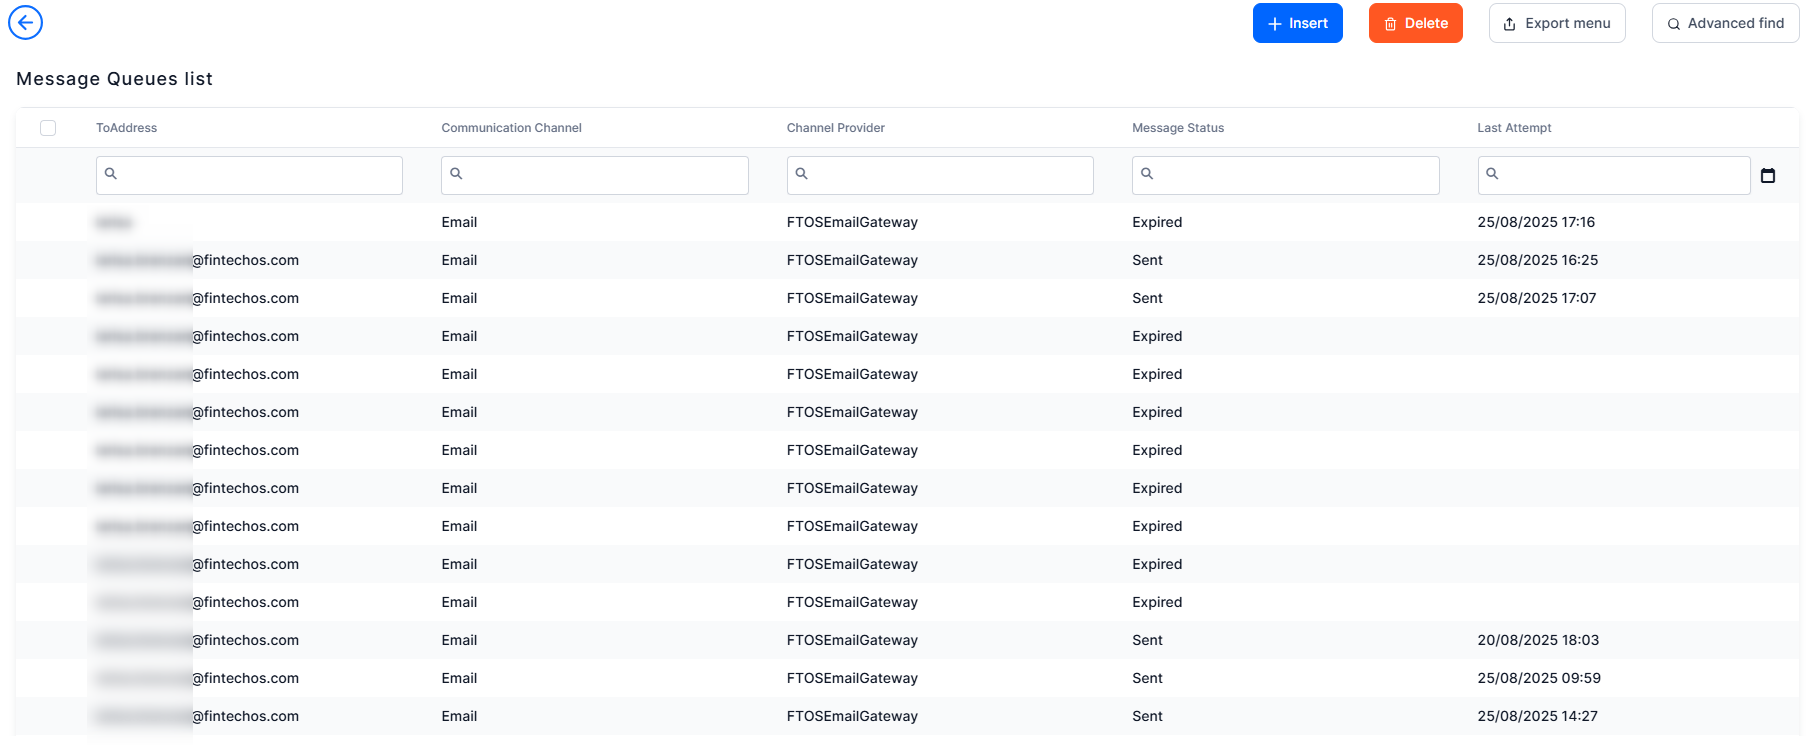Click the magnifier icon in Message Status filter
Viewport: 1818px width, 750px height.
coord(1147,174)
